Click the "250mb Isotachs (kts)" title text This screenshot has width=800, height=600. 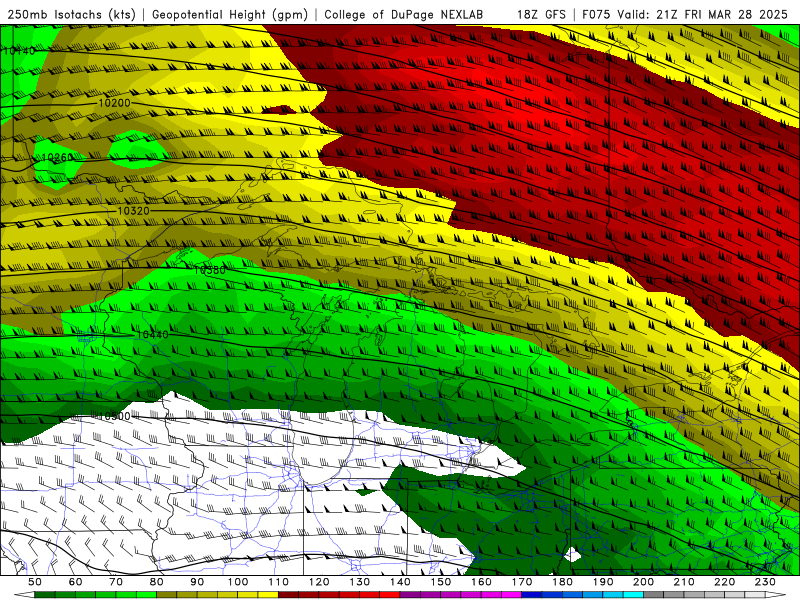[72, 14]
